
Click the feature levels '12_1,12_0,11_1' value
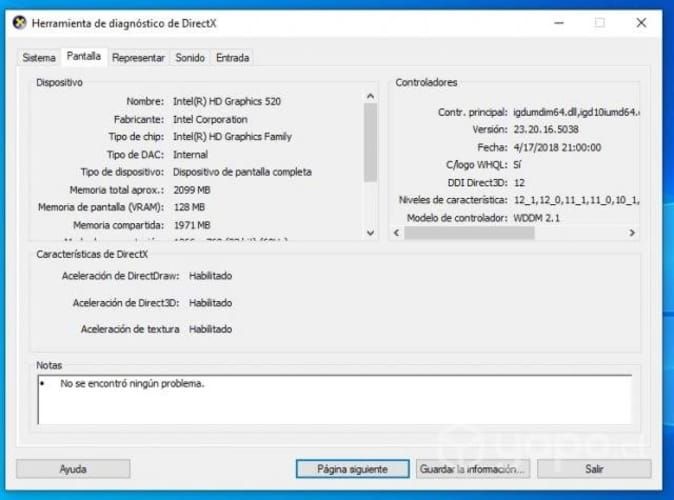click(x=576, y=200)
